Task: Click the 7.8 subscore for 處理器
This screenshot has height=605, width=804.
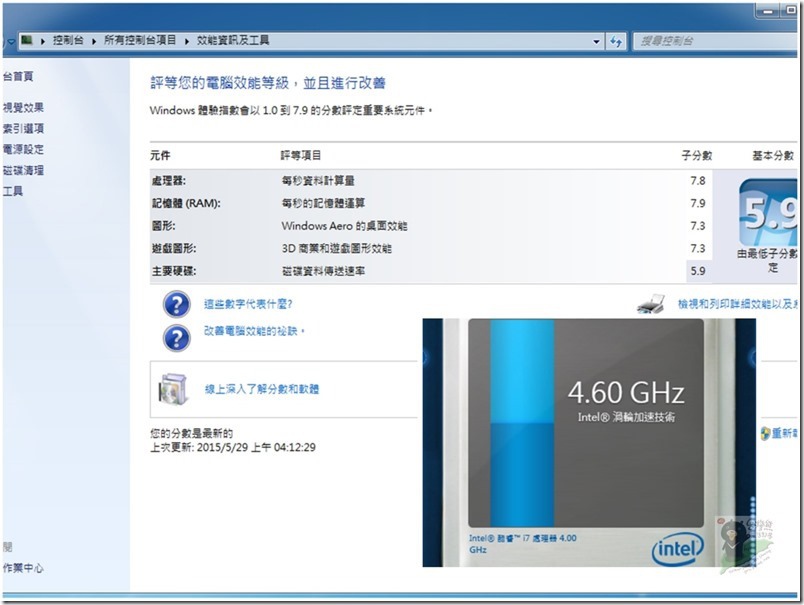Action: [x=698, y=181]
